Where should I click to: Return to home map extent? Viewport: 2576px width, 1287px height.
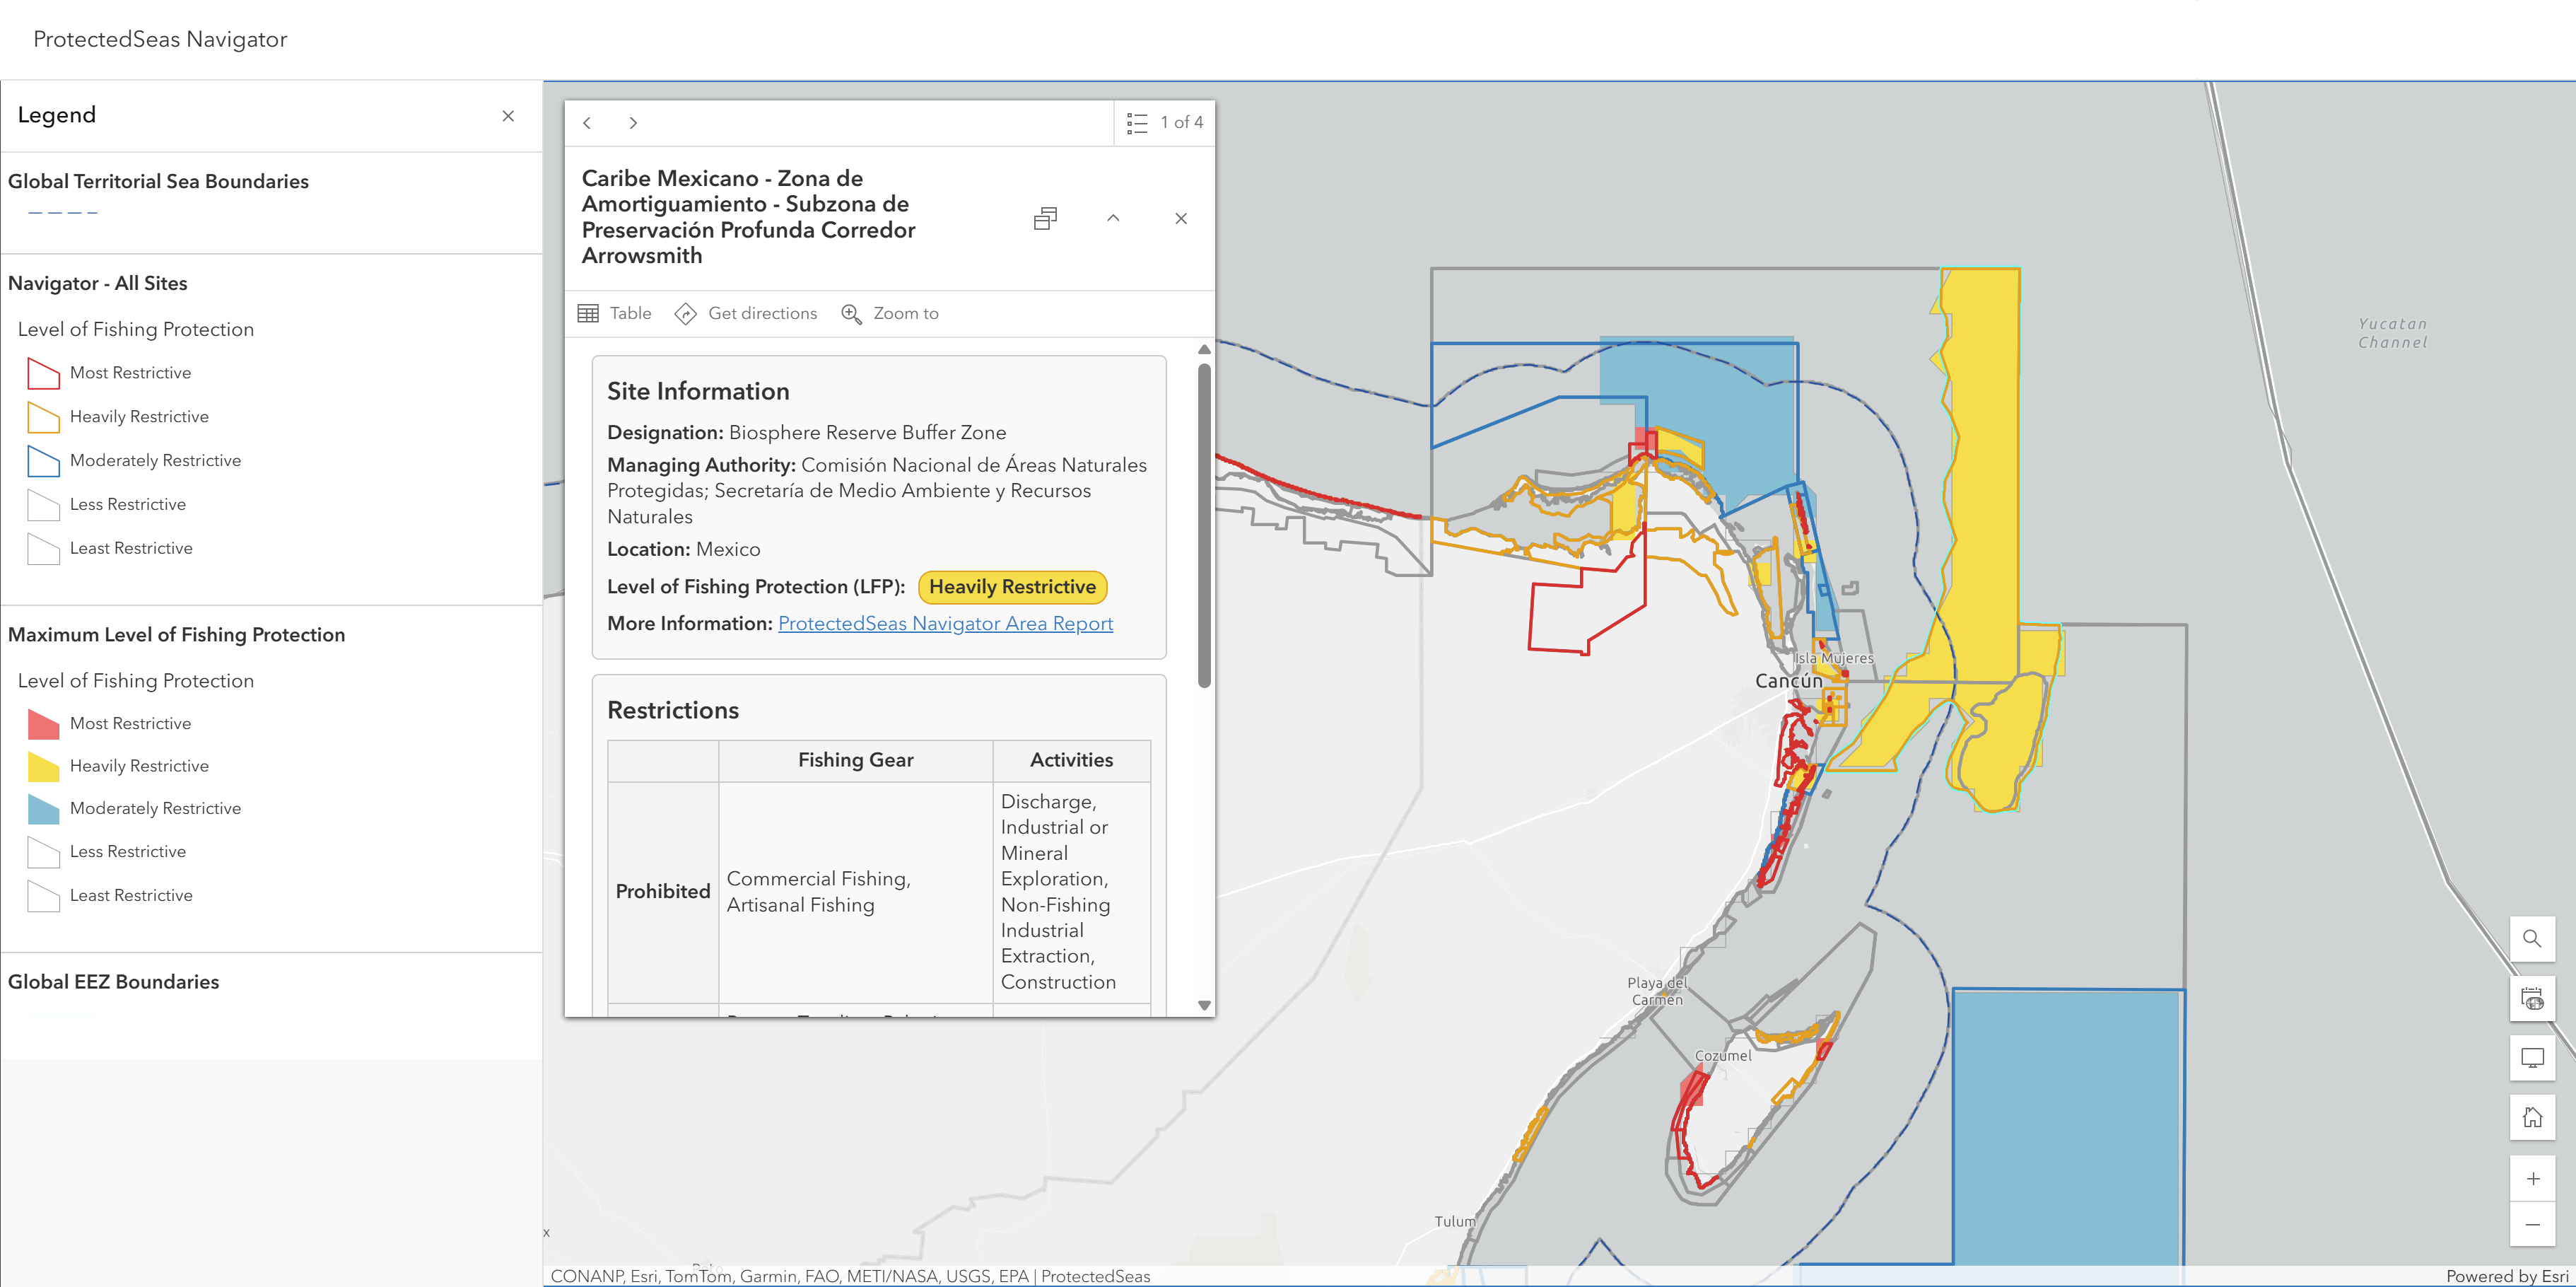(2531, 1117)
